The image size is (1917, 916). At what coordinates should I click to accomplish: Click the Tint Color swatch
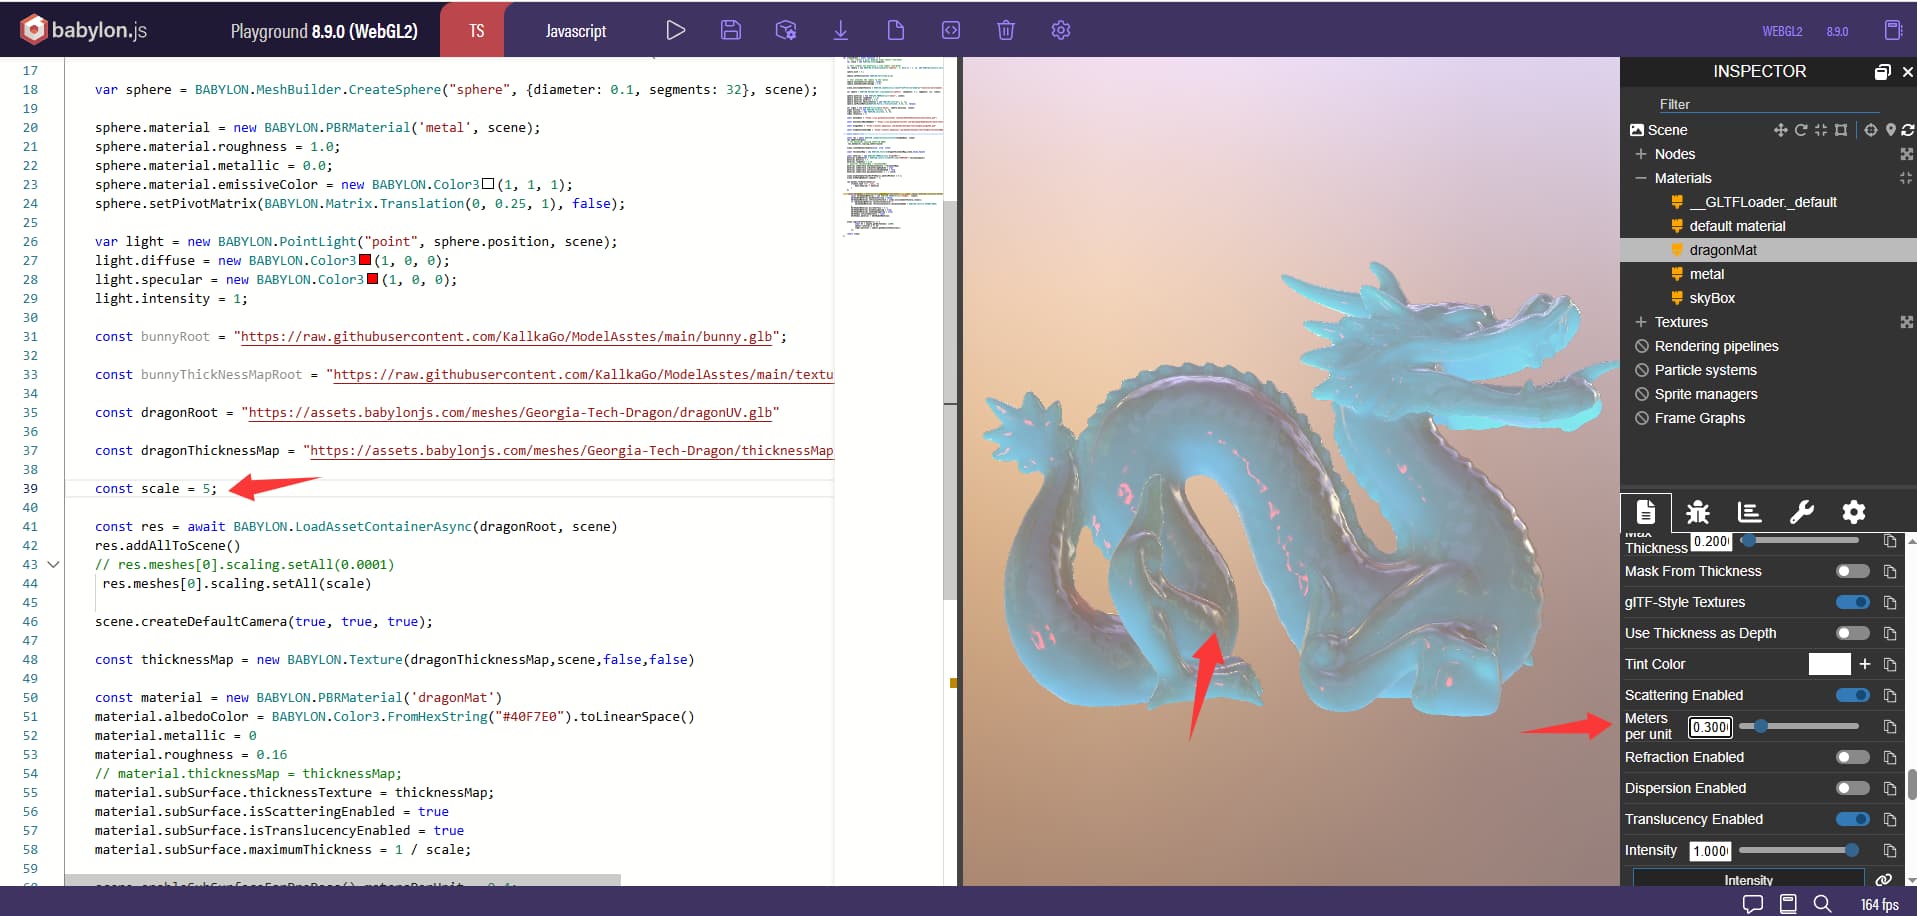point(1830,664)
